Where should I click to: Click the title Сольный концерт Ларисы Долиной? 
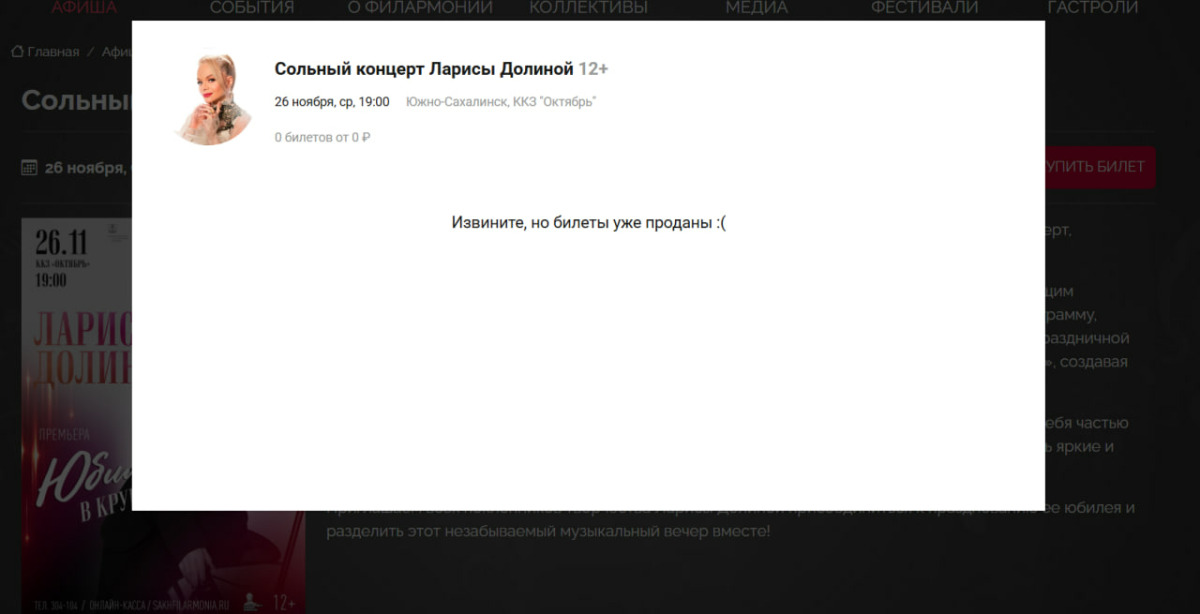click(x=424, y=69)
